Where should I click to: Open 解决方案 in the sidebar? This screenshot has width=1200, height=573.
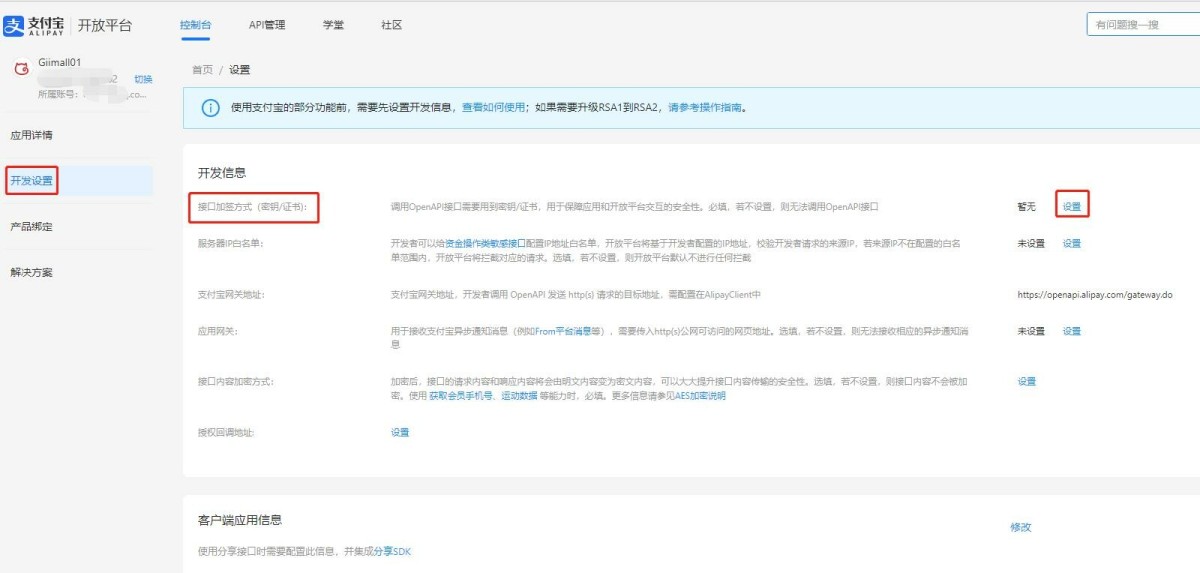click(x=31, y=273)
